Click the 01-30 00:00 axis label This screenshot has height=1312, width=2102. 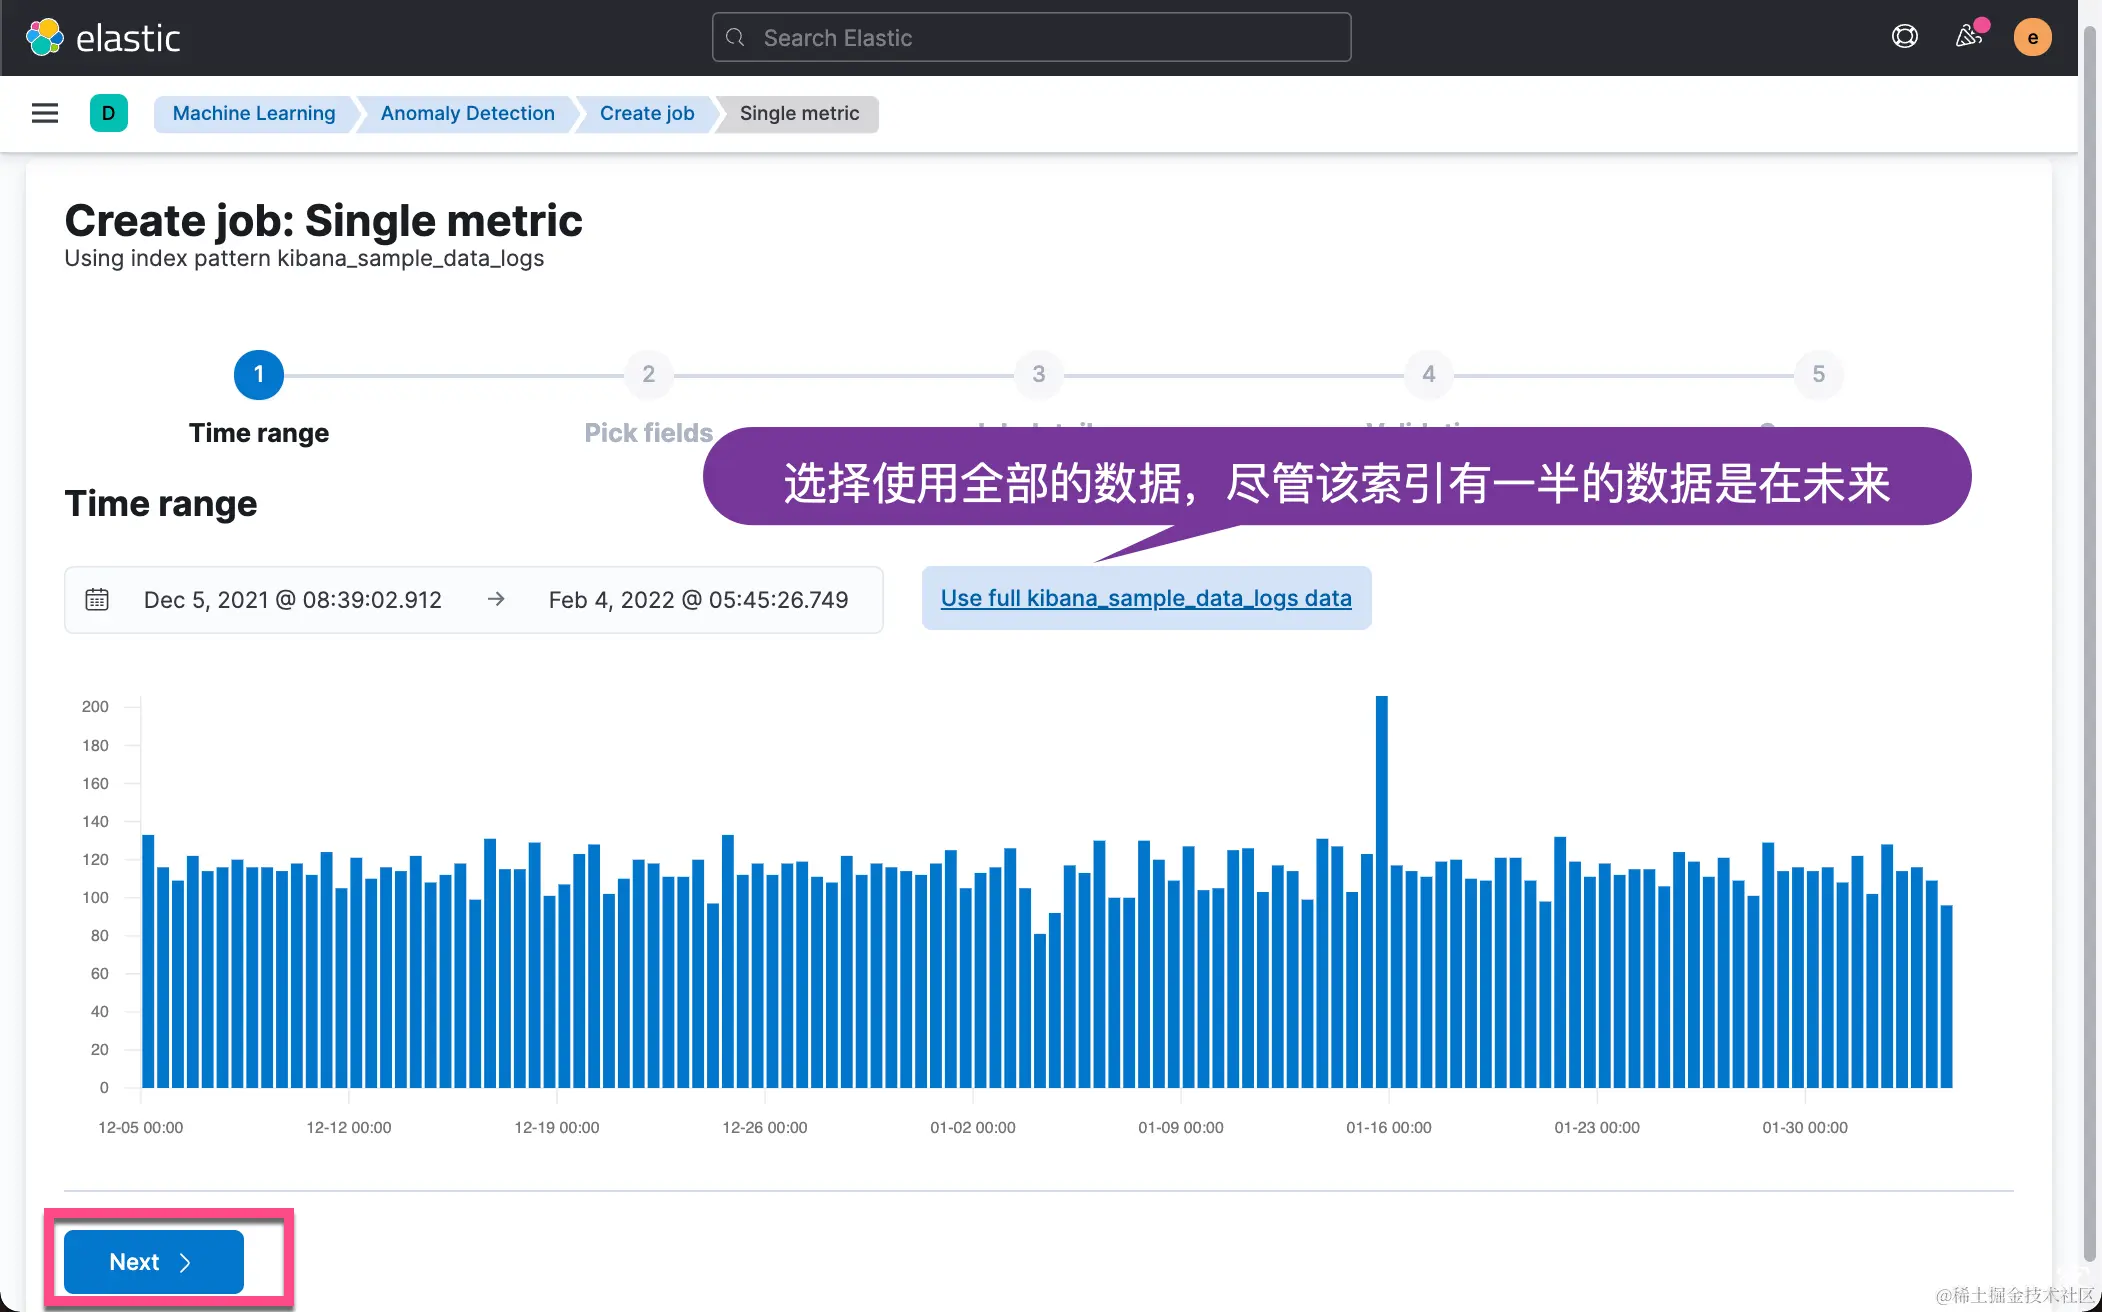1805,1128
